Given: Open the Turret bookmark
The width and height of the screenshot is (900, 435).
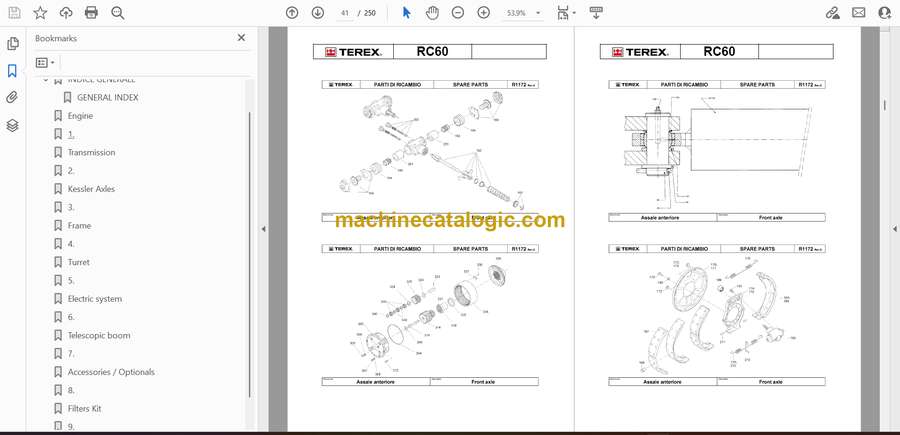Looking at the screenshot, I should pos(79,262).
